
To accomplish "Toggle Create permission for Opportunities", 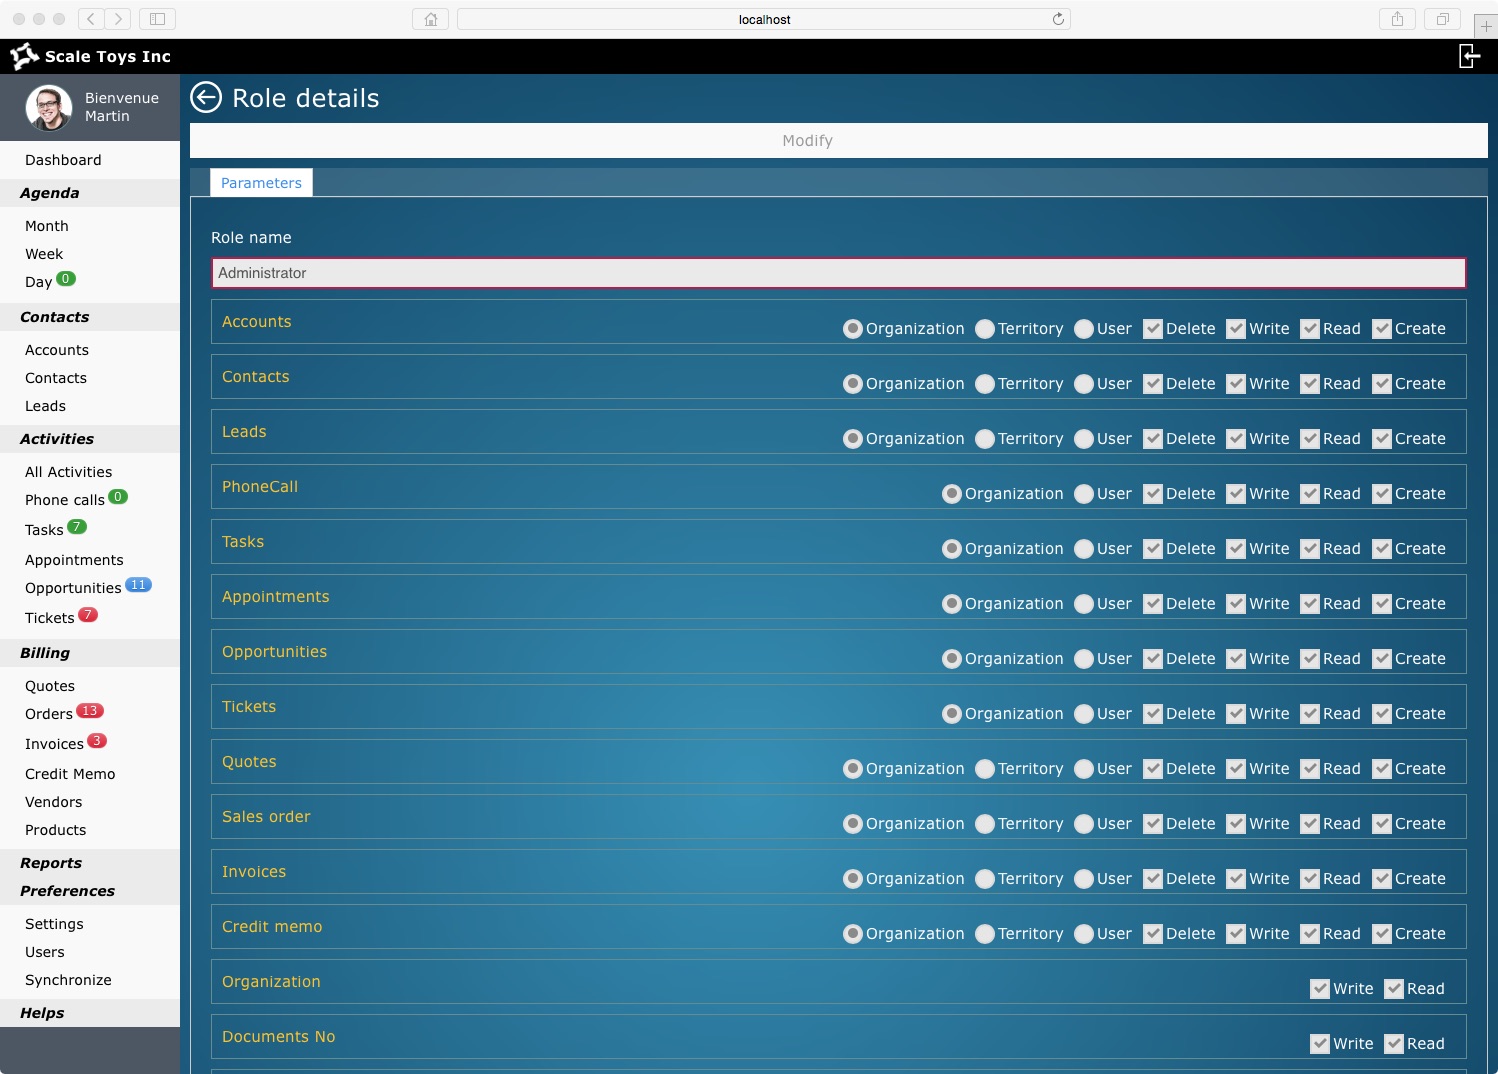I will pyautogui.click(x=1382, y=659).
